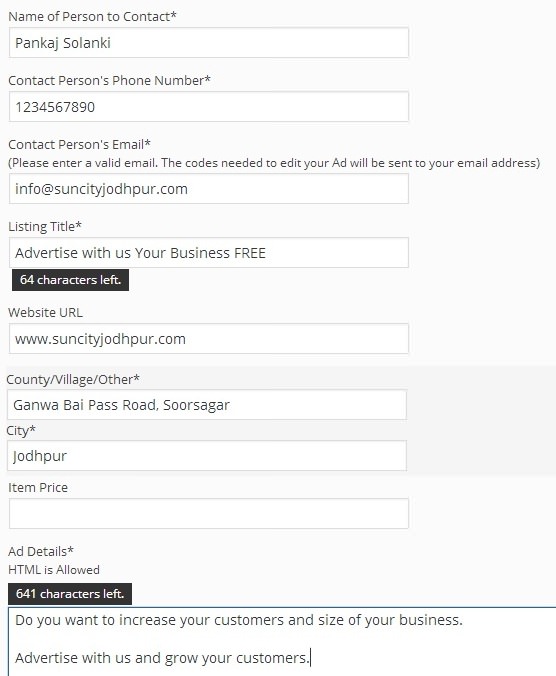Click the 641 characters left counter
This screenshot has width=556, height=676.
(70, 594)
